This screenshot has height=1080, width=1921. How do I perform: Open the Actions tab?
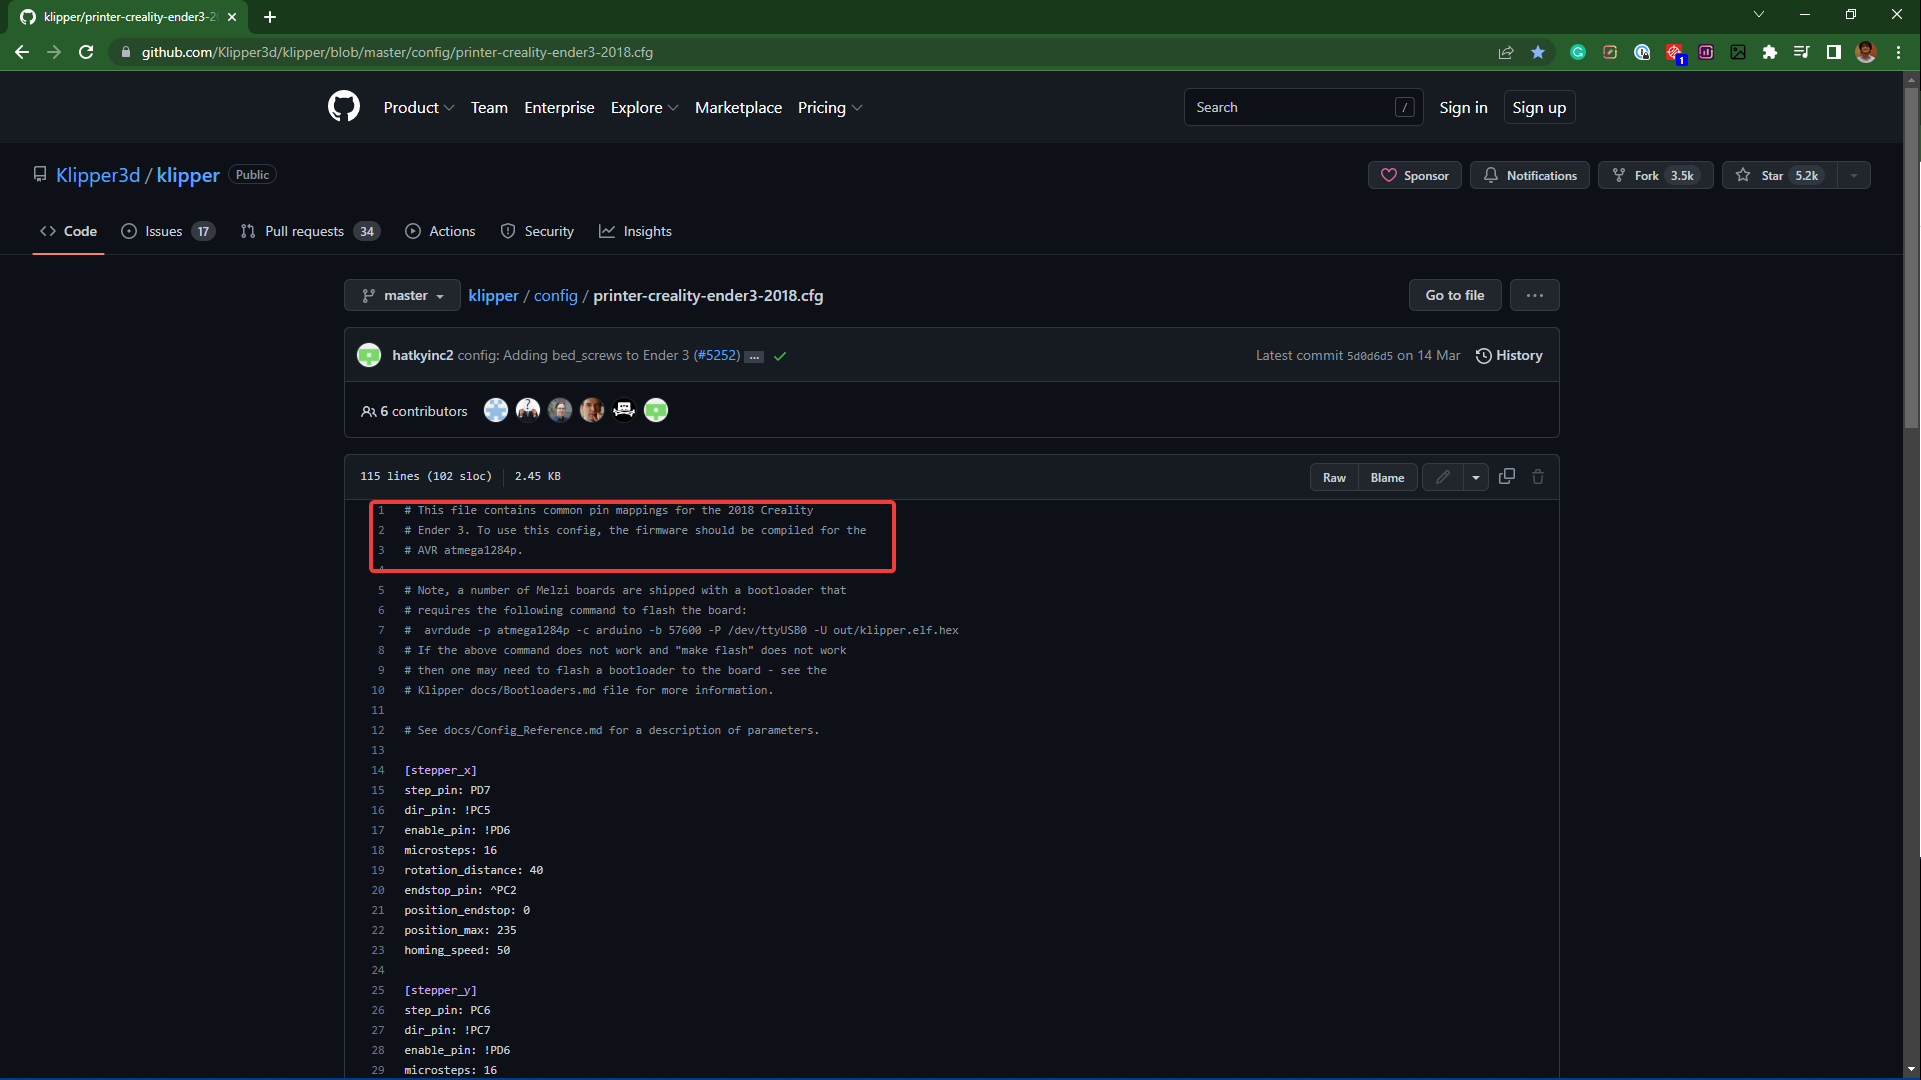pos(440,231)
